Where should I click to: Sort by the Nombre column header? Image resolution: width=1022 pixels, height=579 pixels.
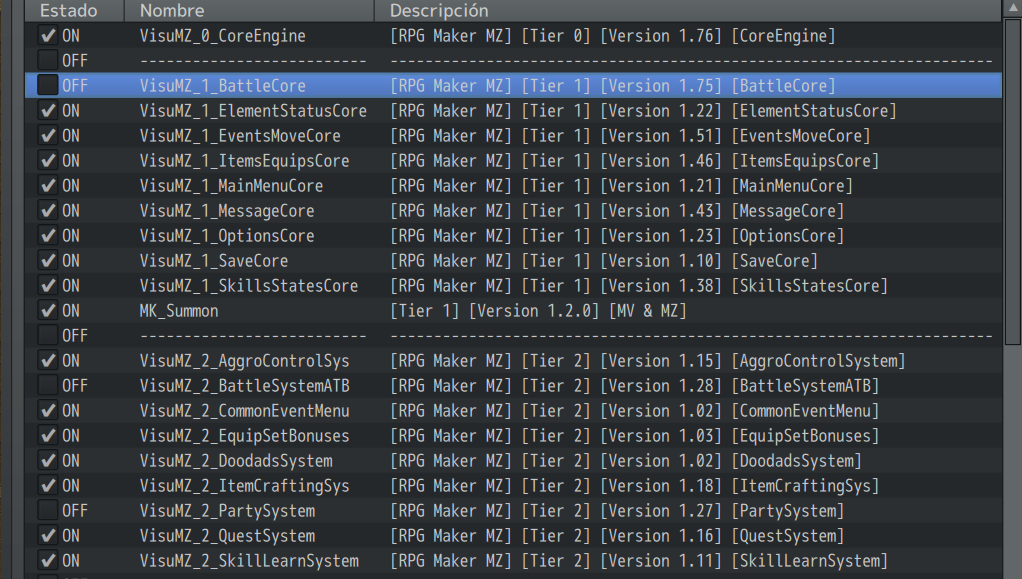click(249, 10)
